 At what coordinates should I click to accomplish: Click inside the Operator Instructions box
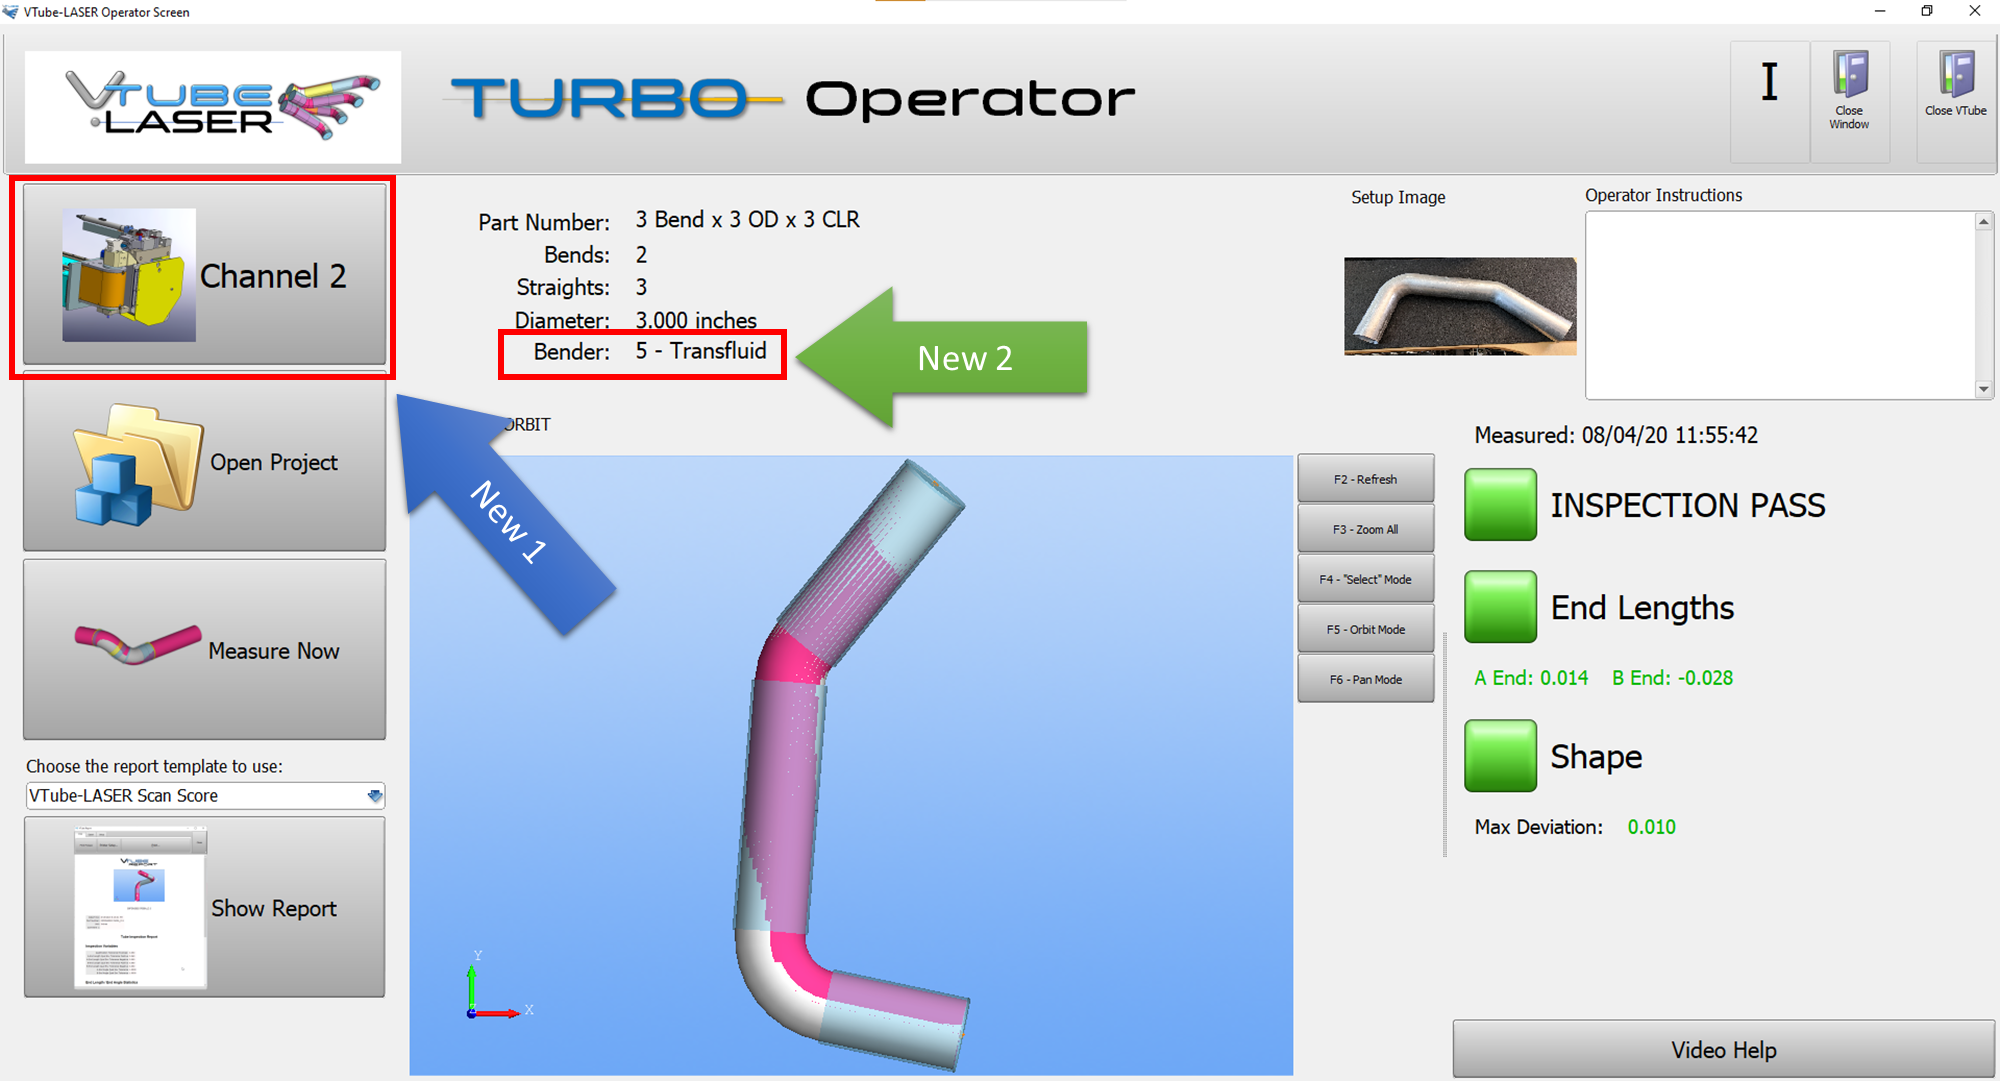coord(1780,305)
